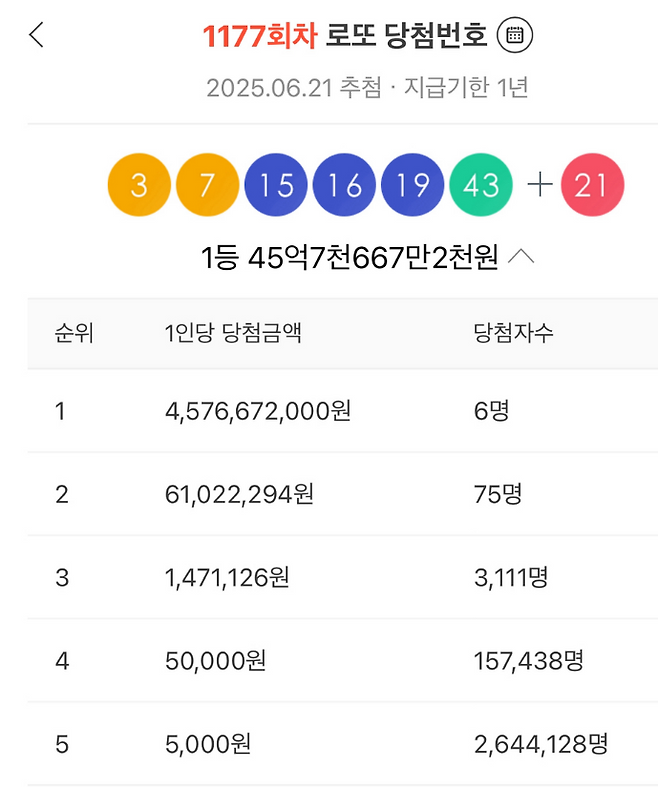Select the blue ball number 15
658x787 pixels.
point(276,185)
